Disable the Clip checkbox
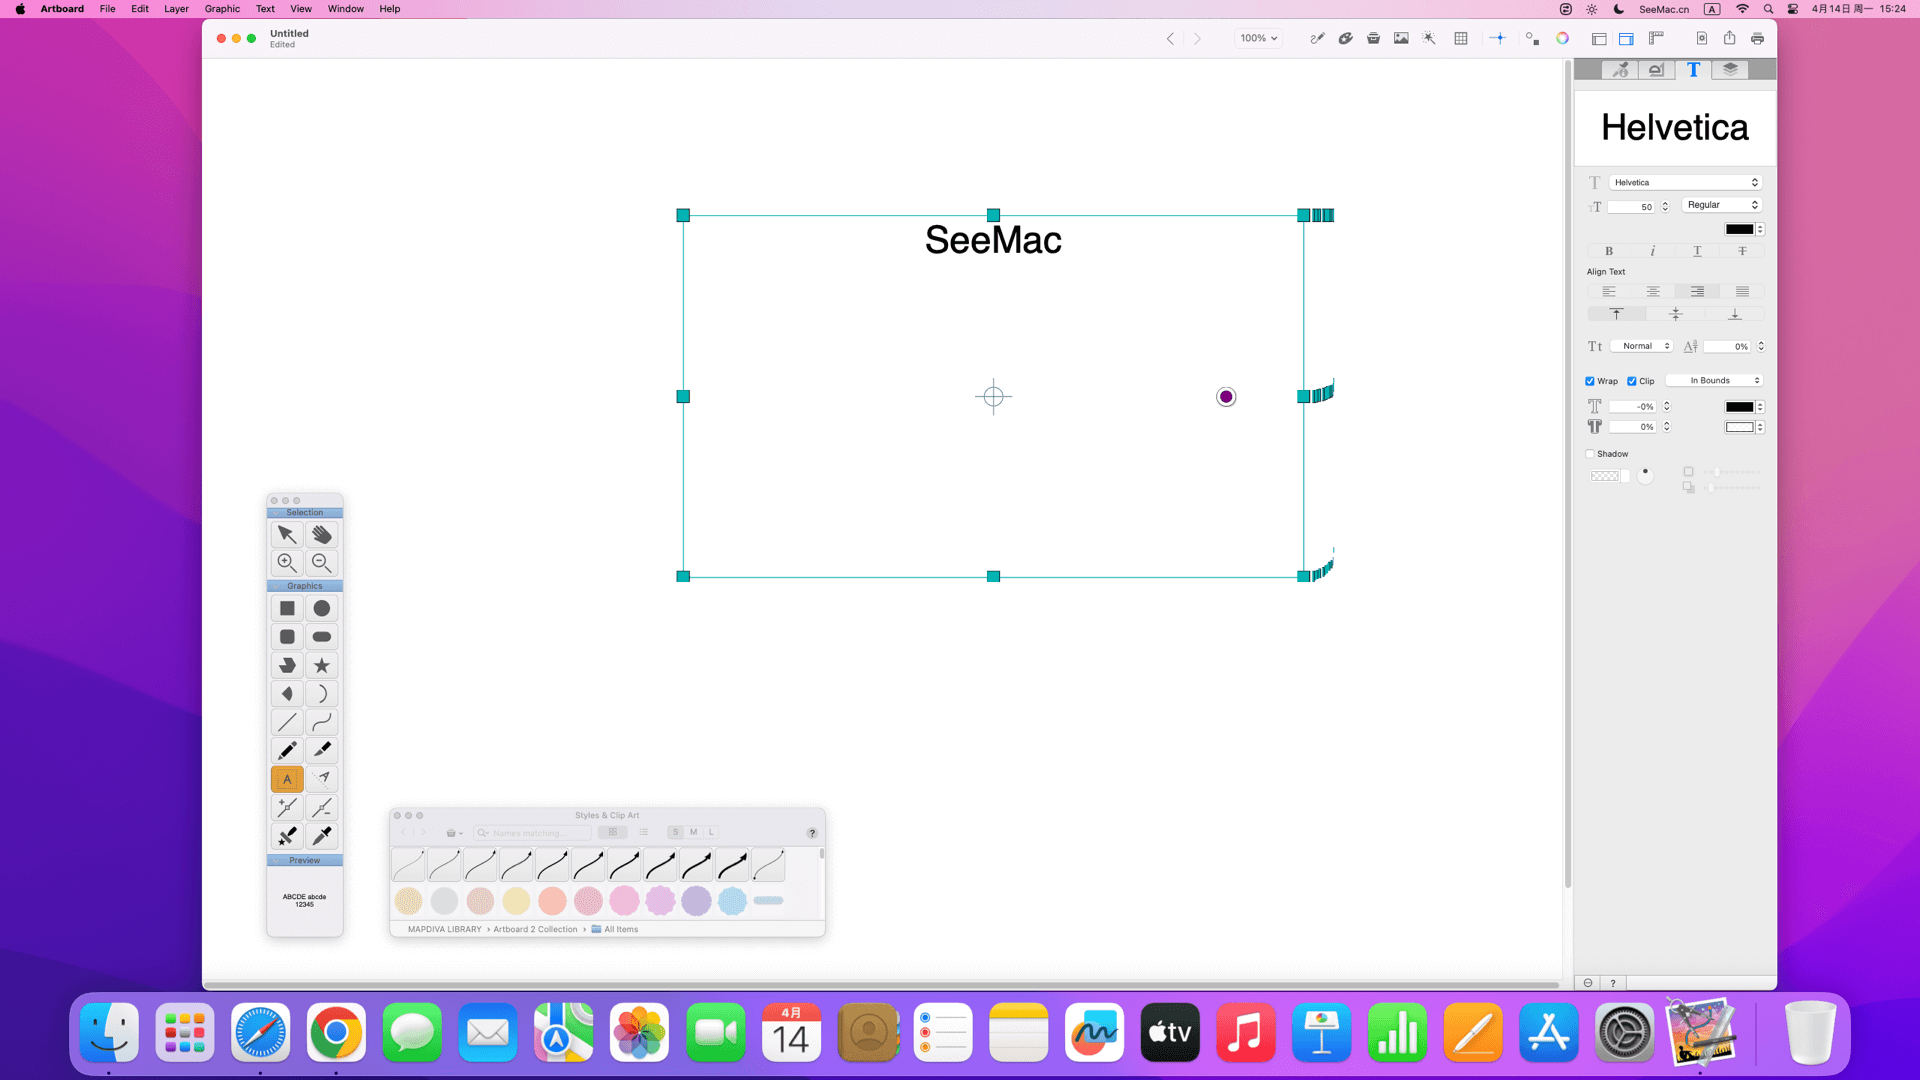This screenshot has width=1920, height=1080. coord(1632,381)
